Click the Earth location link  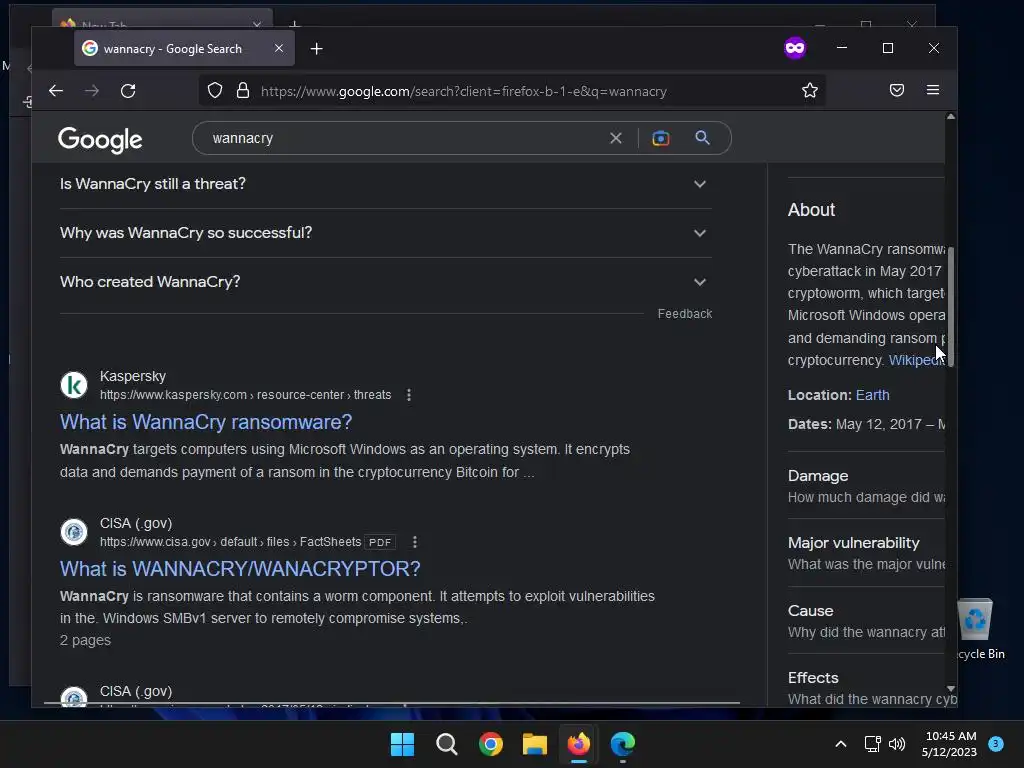(x=872, y=395)
